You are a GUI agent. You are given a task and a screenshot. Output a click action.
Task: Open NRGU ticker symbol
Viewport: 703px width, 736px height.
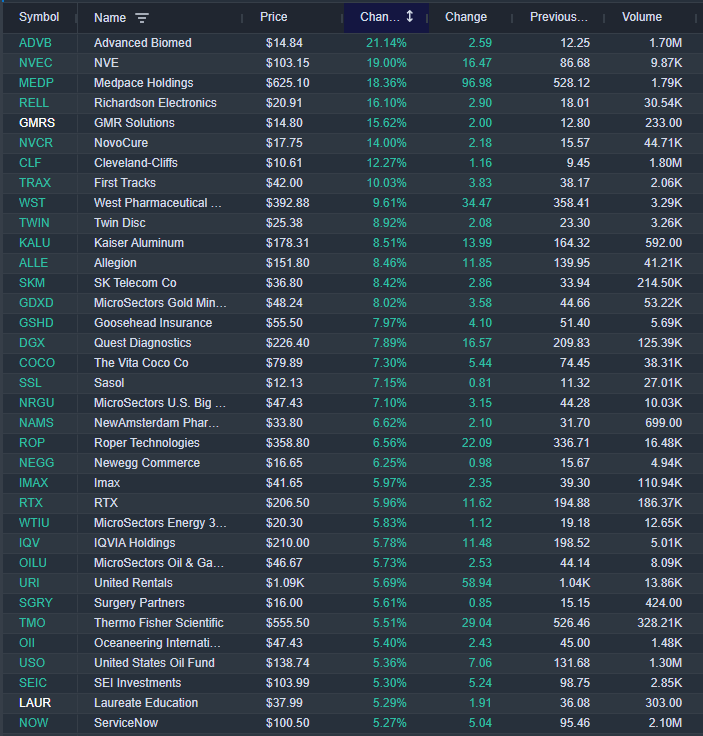[x=37, y=403]
